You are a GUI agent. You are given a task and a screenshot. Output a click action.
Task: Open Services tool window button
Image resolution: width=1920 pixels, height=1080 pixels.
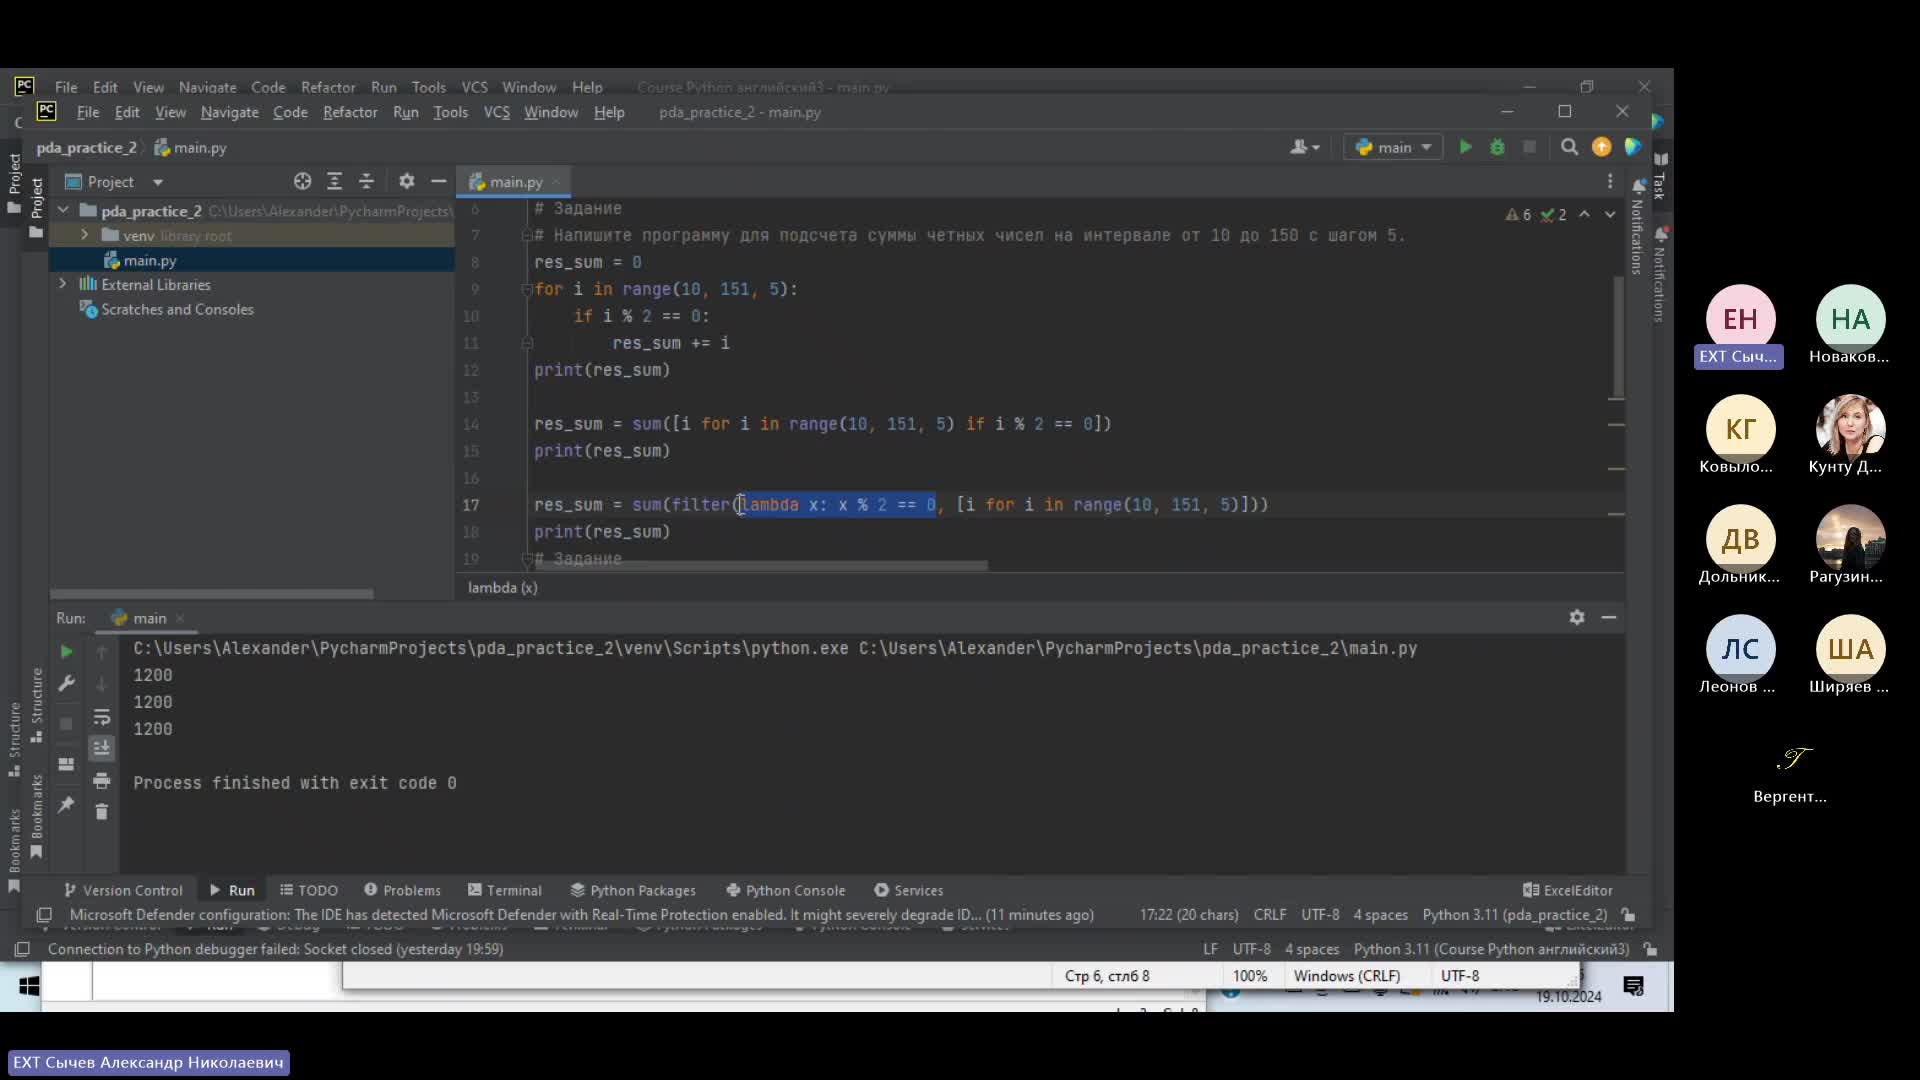click(909, 890)
